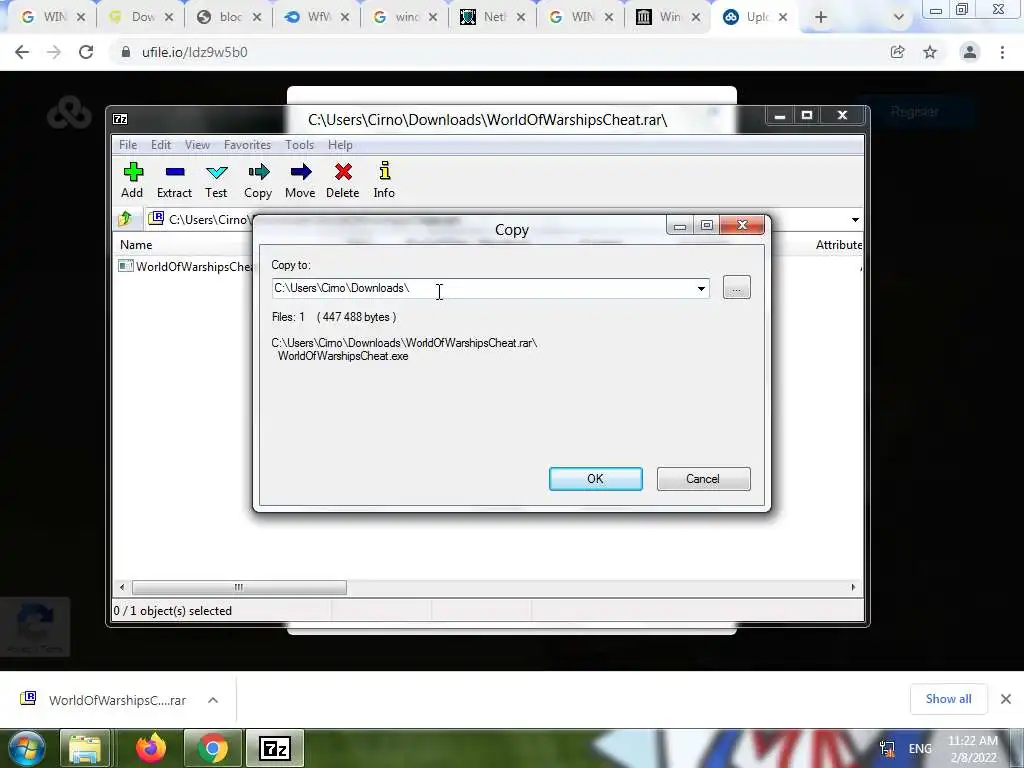The height and width of the screenshot is (768, 1024).
Task: Cancel the Copy dialog
Action: (703, 479)
